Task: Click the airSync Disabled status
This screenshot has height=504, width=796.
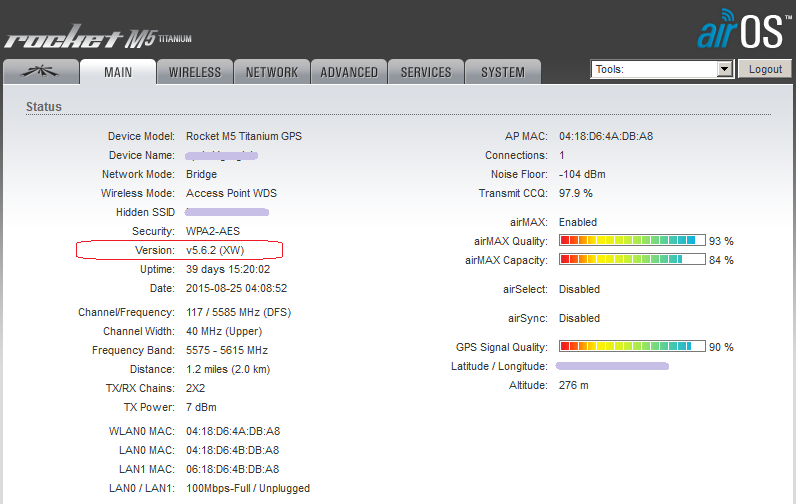Action: (579, 318)
